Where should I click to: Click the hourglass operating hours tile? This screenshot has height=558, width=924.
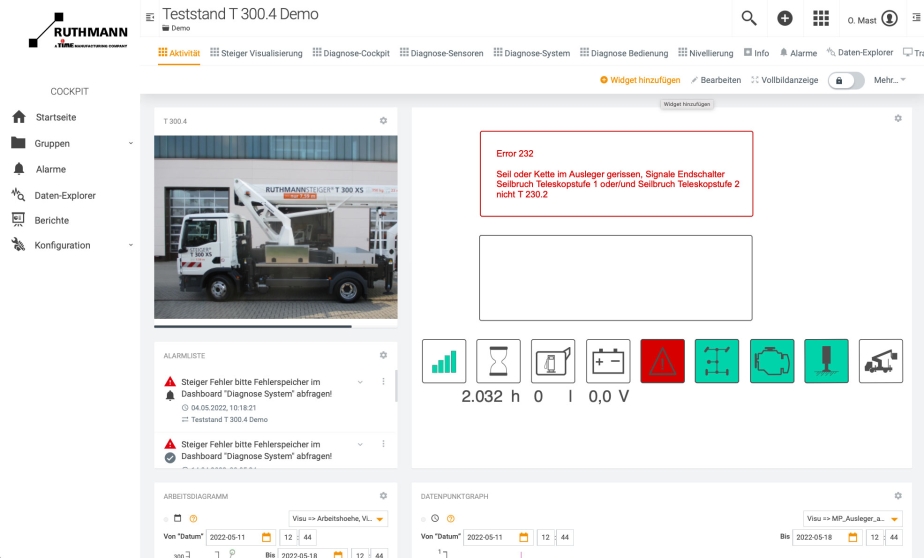point(498,361)
